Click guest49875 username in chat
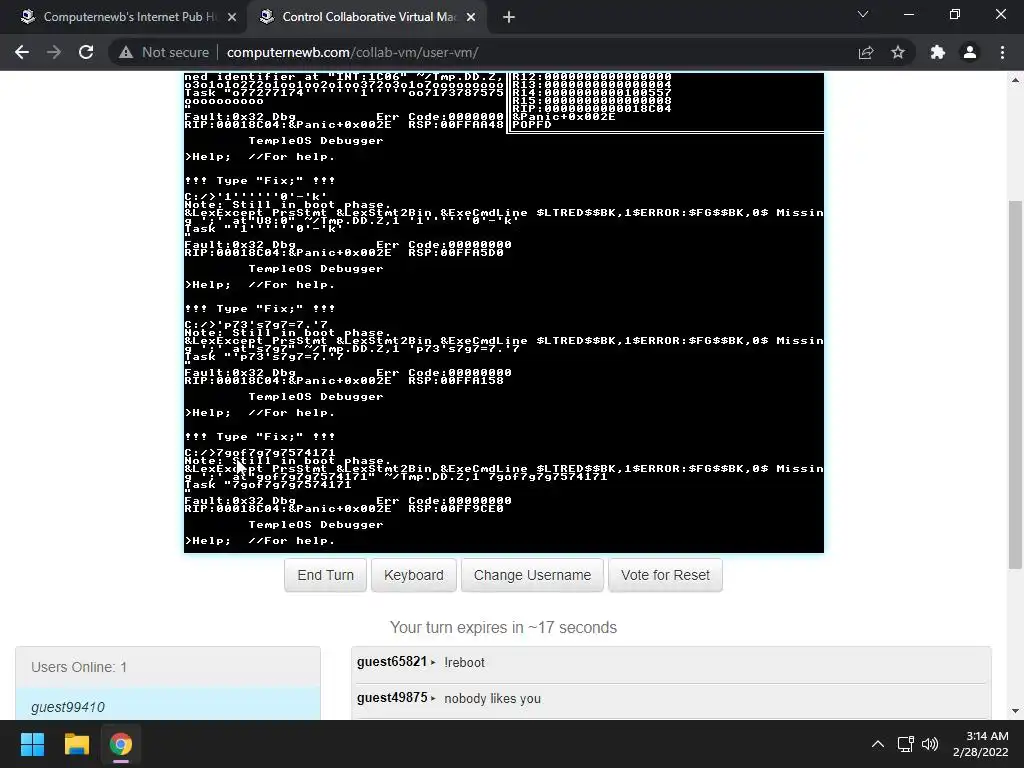This screenshot has height=768, width=1024. (392, 697)
